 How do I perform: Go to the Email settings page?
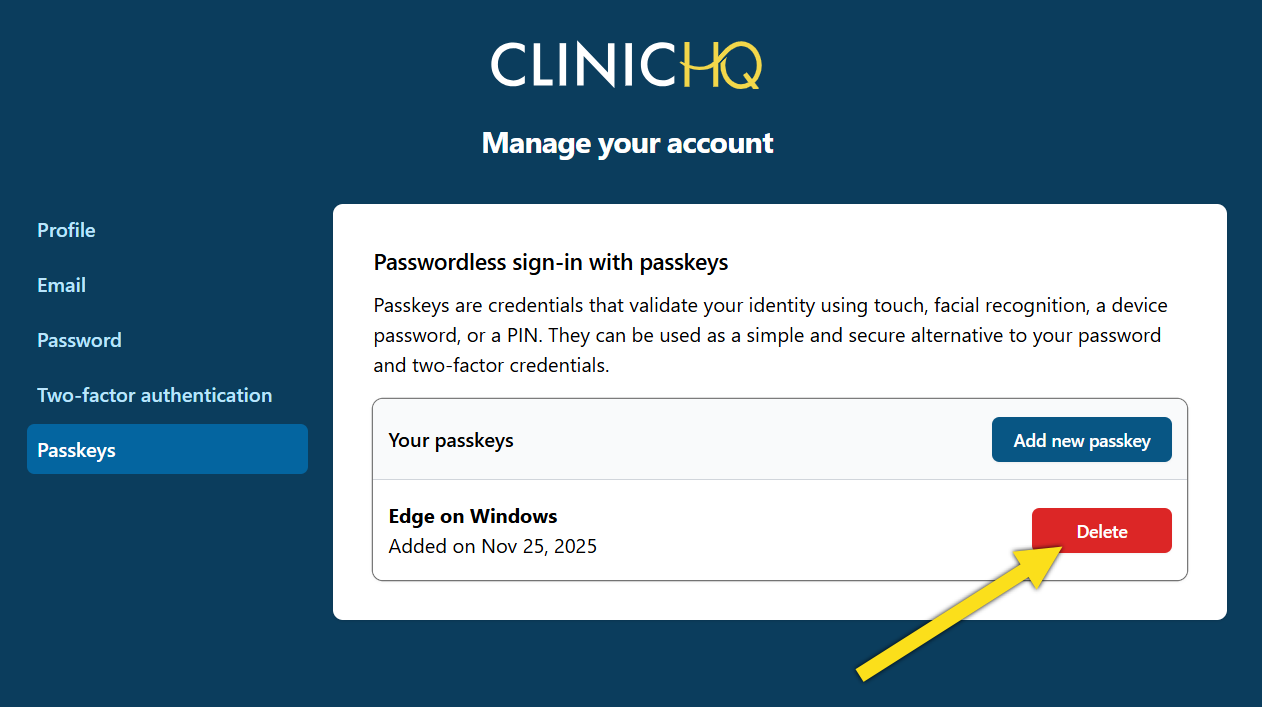click(x=61, y=285)
